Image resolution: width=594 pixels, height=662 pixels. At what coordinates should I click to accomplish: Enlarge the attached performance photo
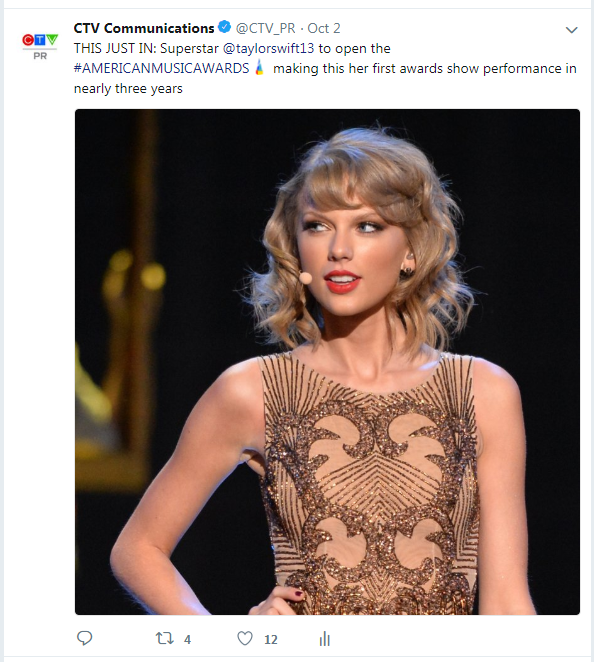(327, 362)
